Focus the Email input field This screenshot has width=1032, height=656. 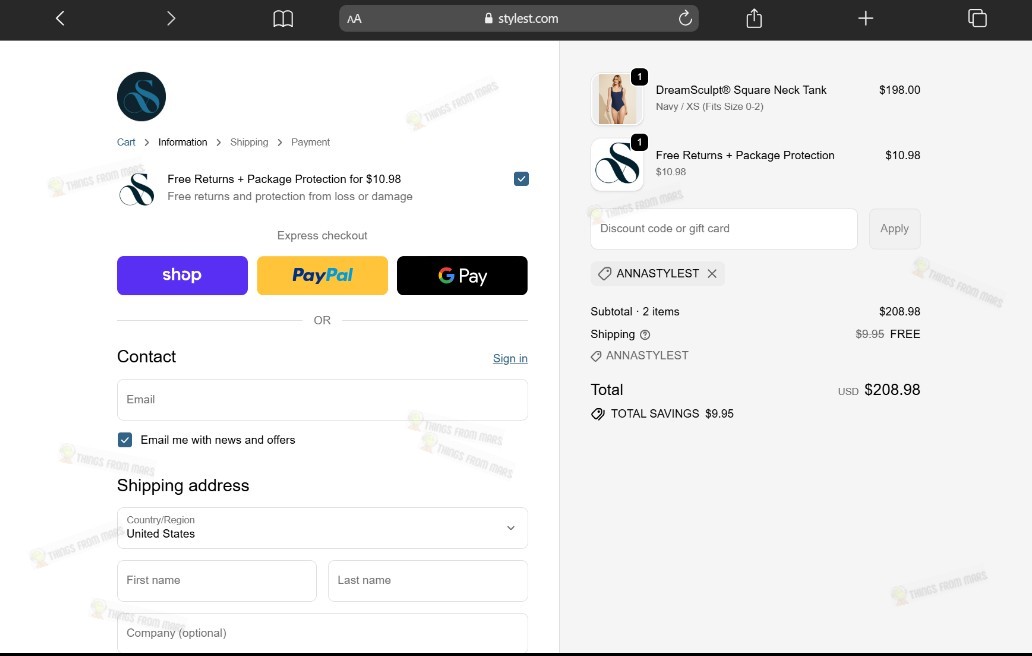tap(322, 399)
